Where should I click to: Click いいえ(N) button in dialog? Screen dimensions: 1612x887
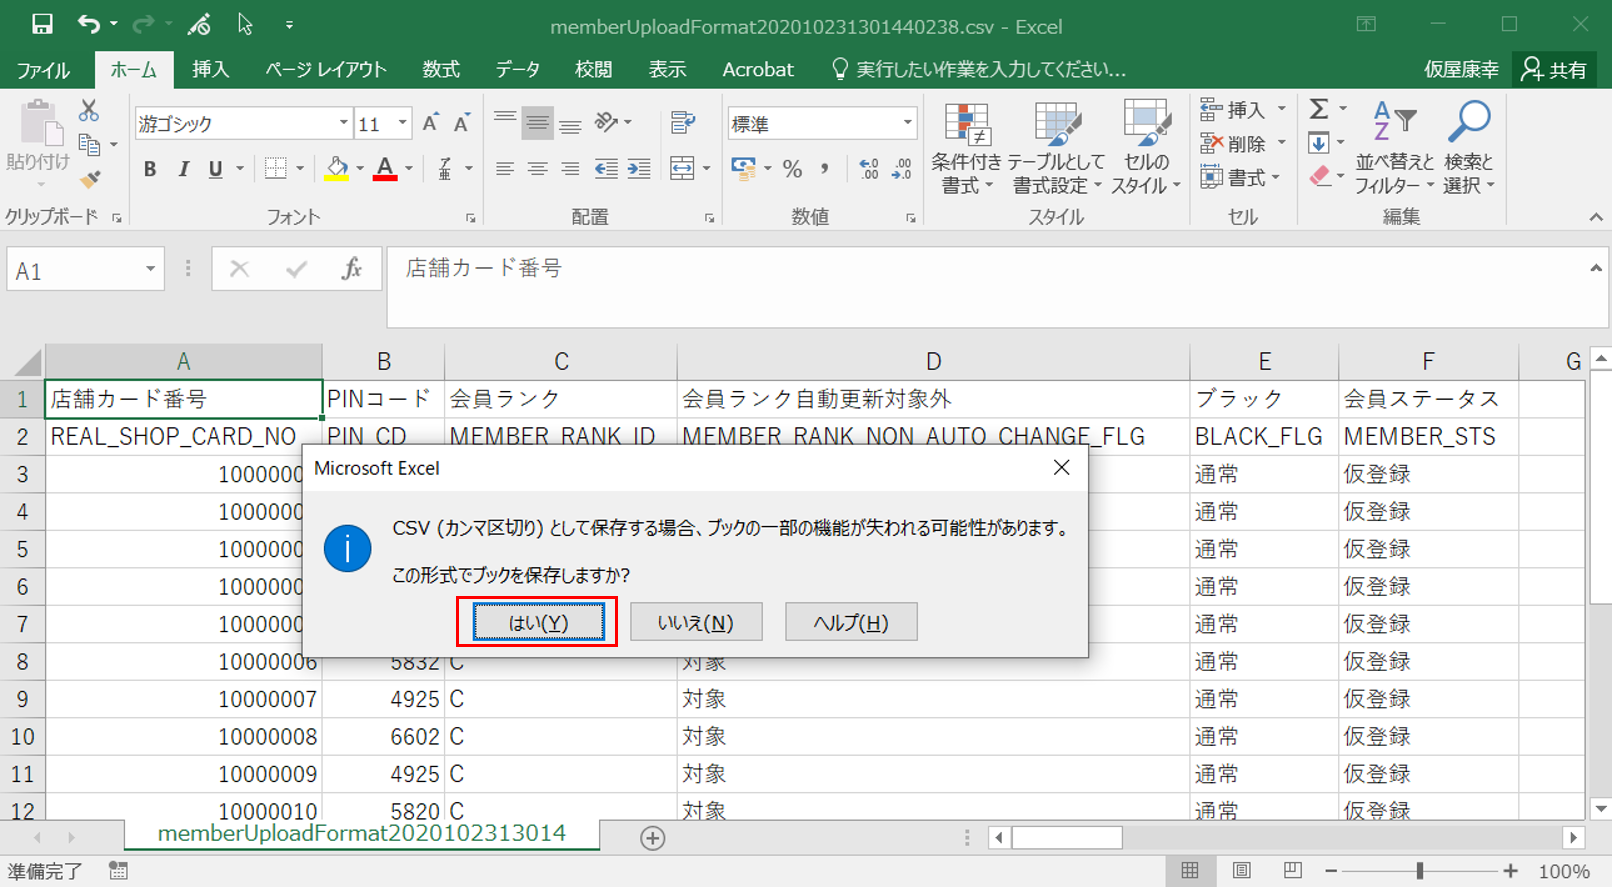pos(695,622)
